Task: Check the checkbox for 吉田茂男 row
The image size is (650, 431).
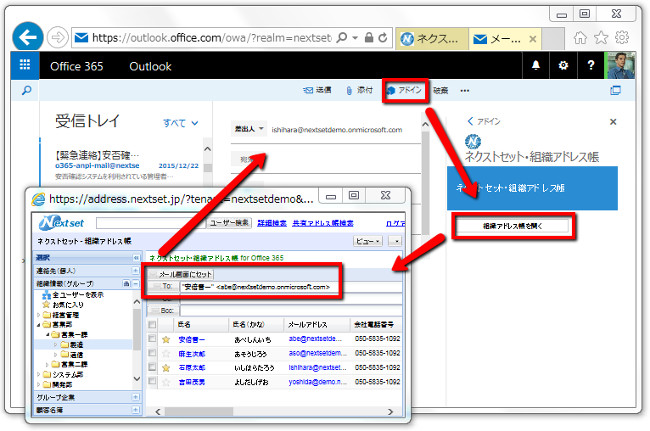Action: coord(152,381)
